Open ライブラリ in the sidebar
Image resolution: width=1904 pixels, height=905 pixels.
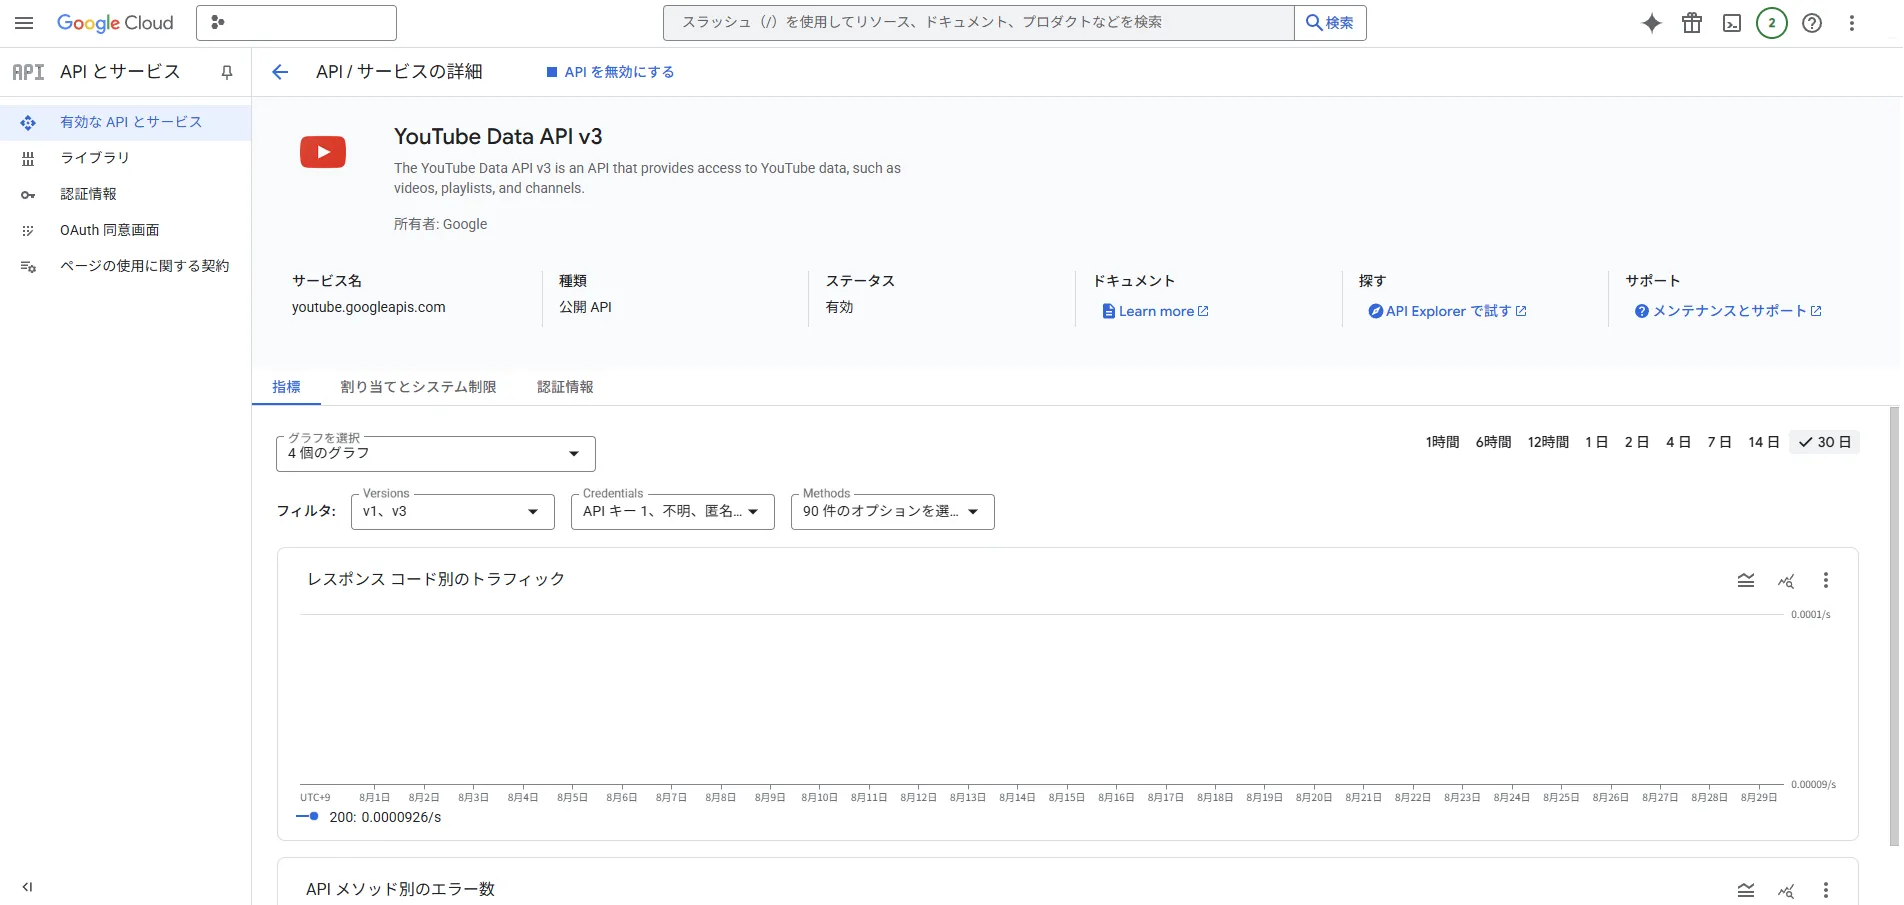click(x=125, y=158)
